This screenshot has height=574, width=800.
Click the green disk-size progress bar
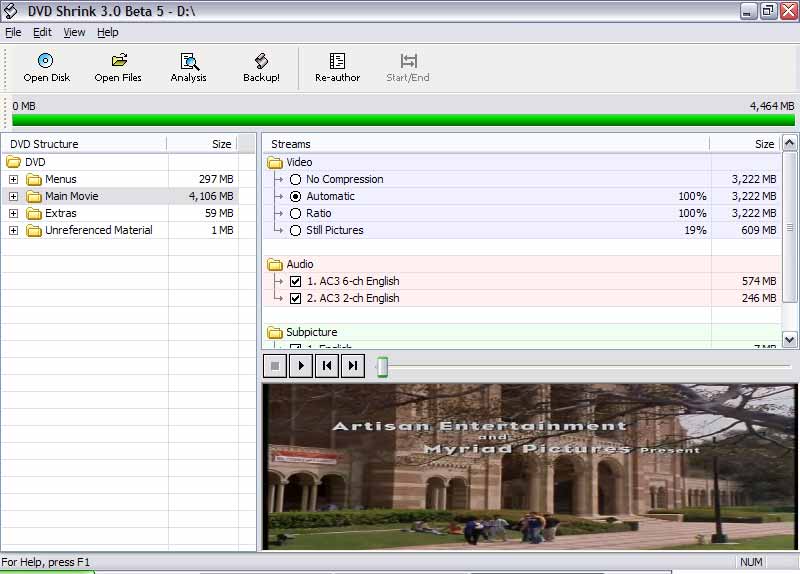pyautogui.click(x=403, y=120)
